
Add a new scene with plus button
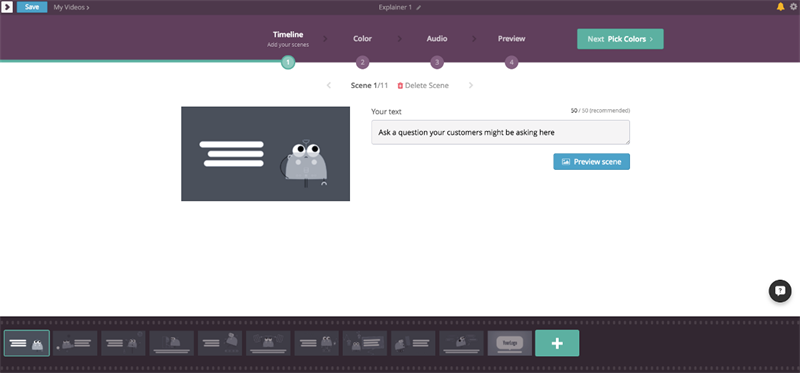point(557,343)
